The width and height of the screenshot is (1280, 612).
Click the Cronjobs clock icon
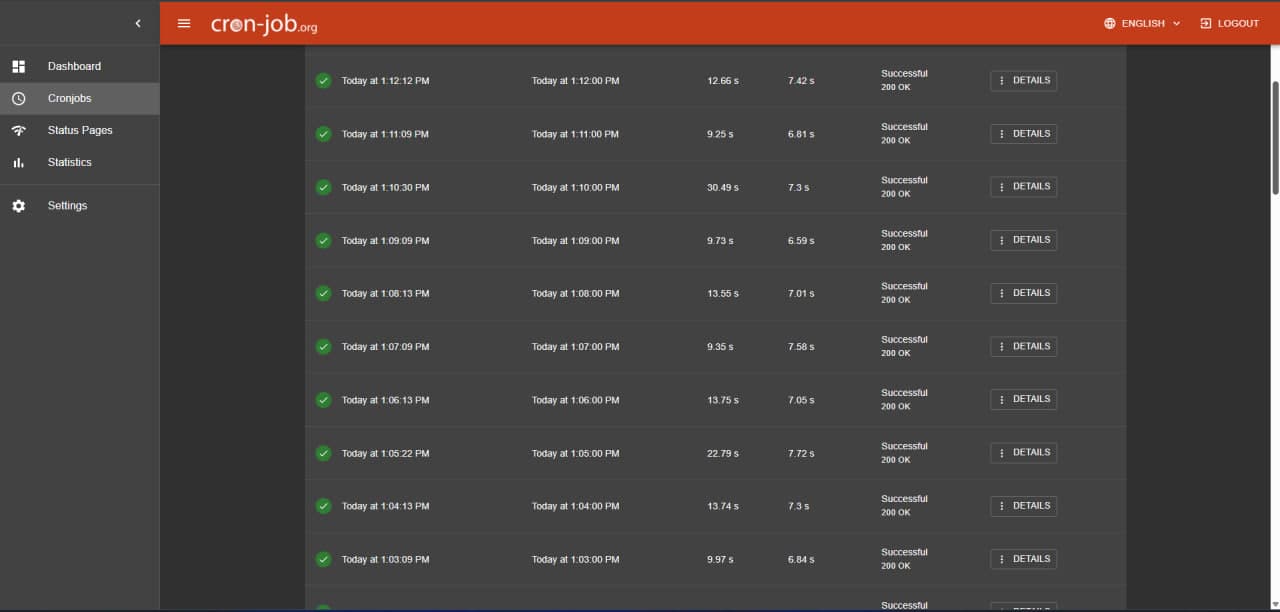pyautogui.click(x=18, y=98)
